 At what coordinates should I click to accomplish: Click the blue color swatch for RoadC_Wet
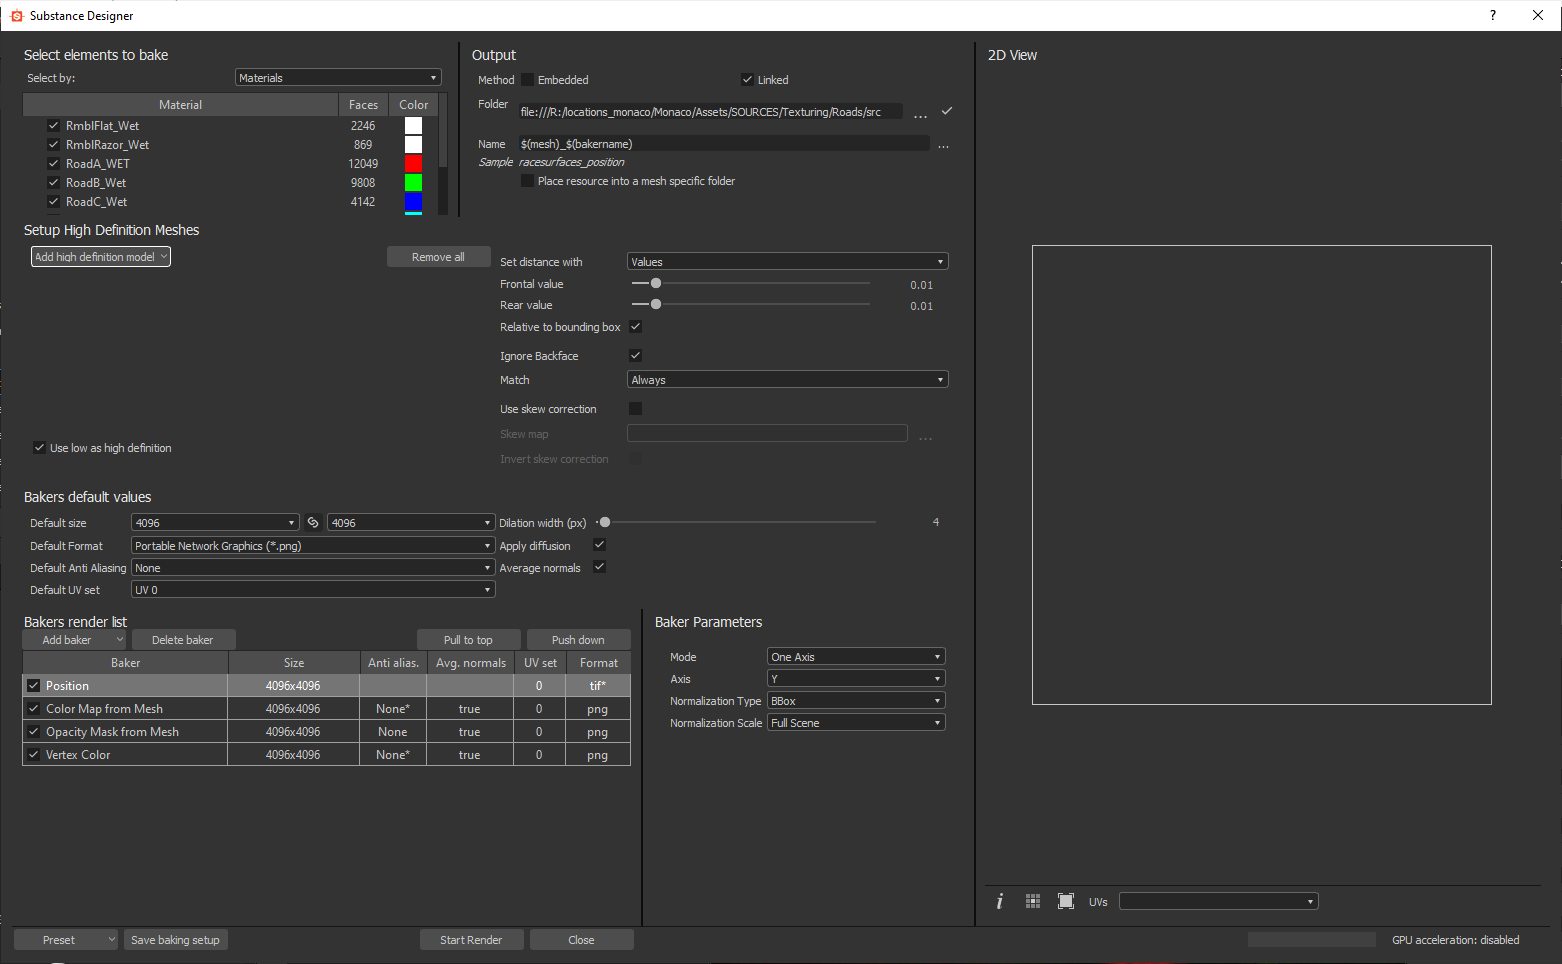[413, 202]
